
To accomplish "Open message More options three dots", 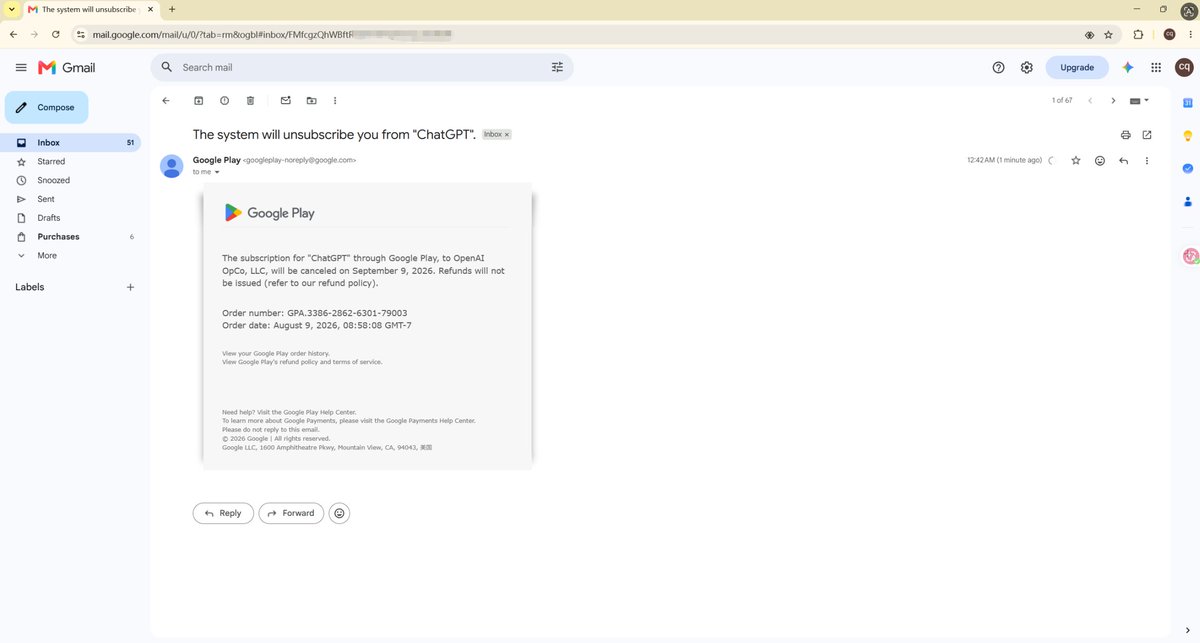I will [x=1147, y=160].
